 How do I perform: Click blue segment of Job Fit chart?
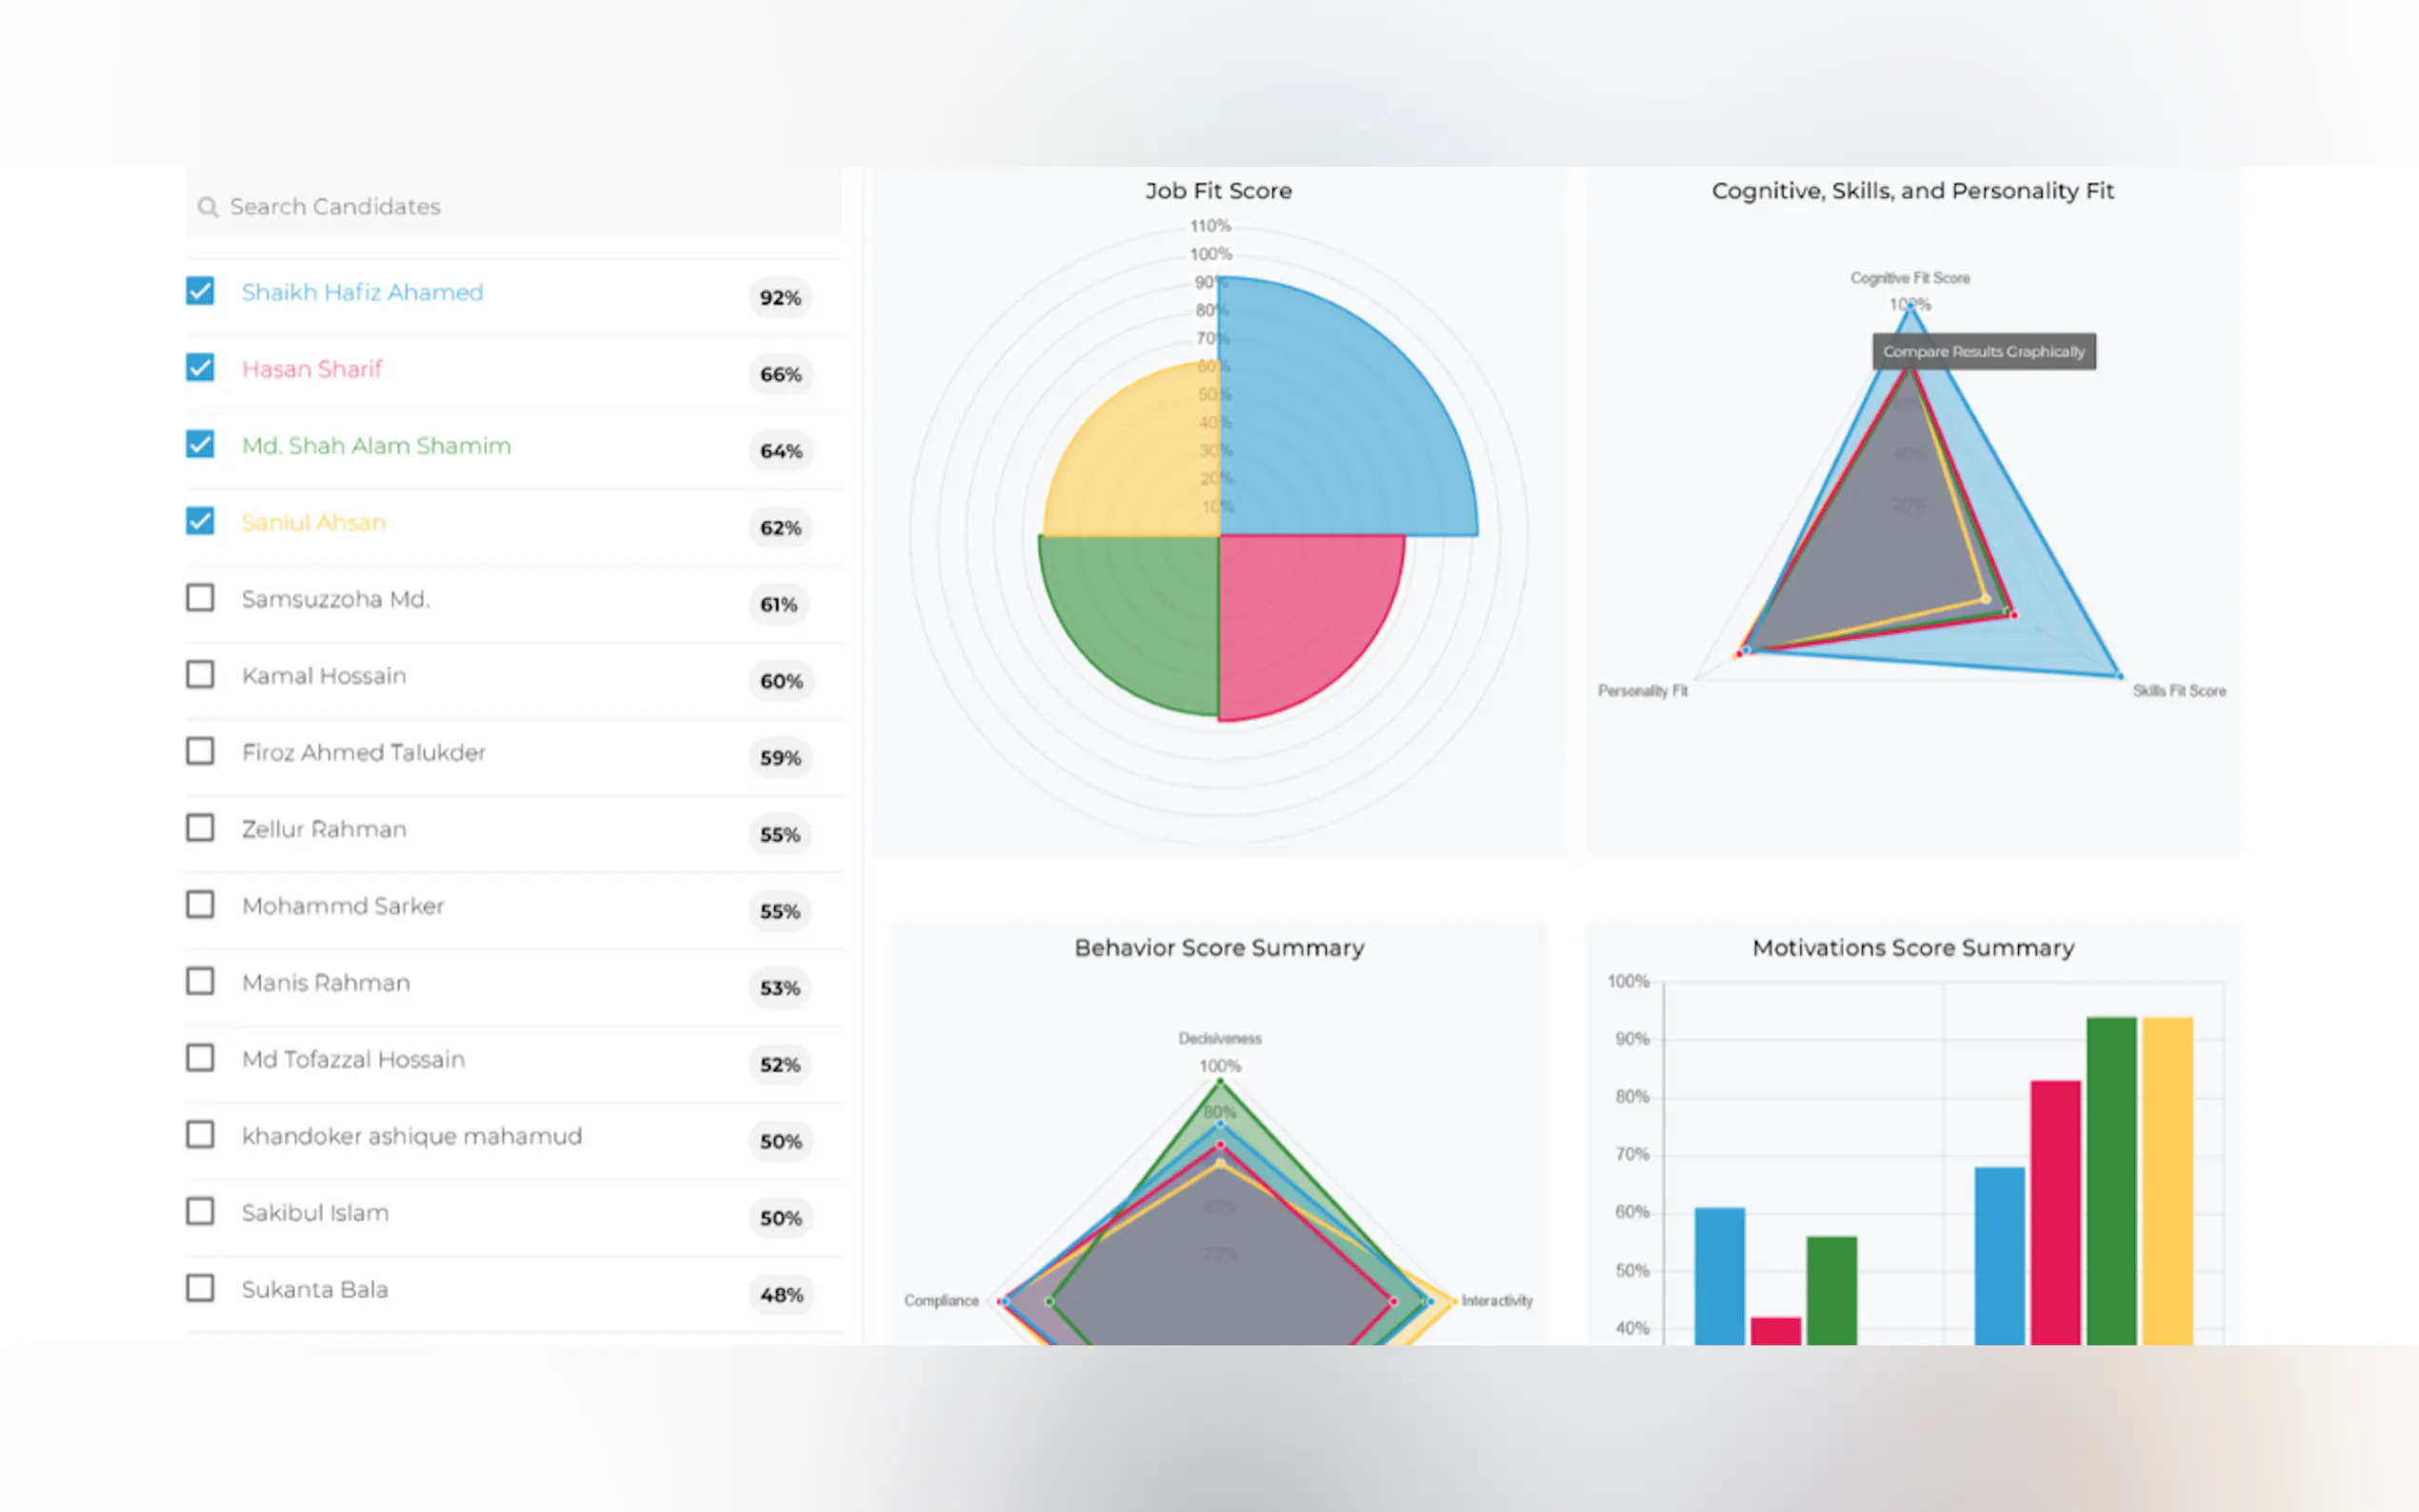pos(1340,420)
